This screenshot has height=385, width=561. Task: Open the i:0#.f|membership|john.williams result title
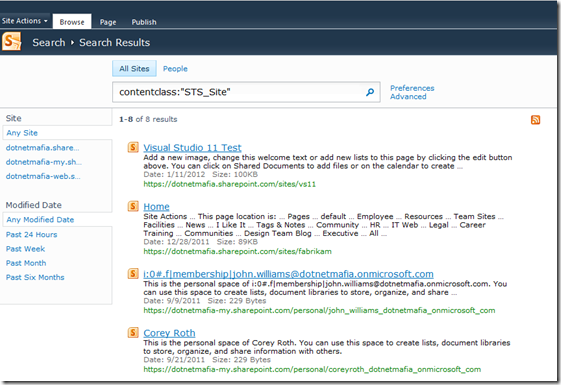[x=288, y=274]
